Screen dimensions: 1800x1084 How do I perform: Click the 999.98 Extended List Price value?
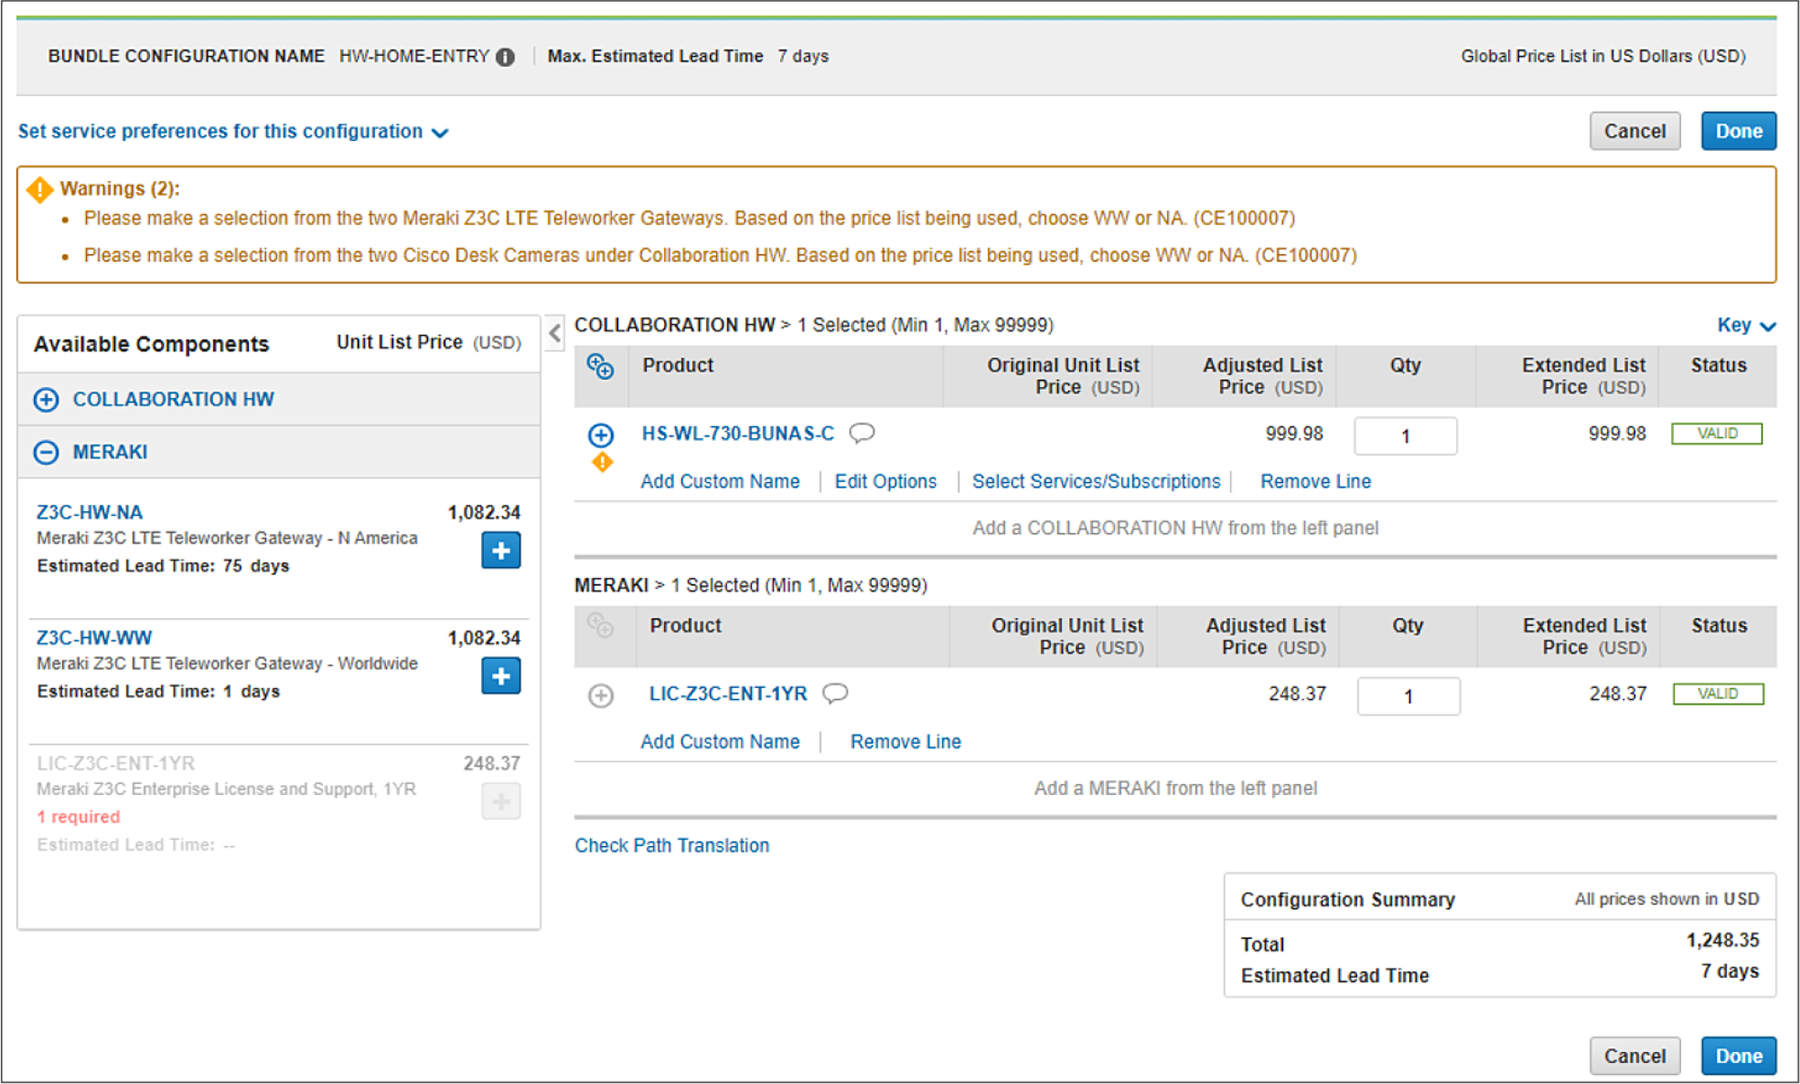pos(1617,433)
